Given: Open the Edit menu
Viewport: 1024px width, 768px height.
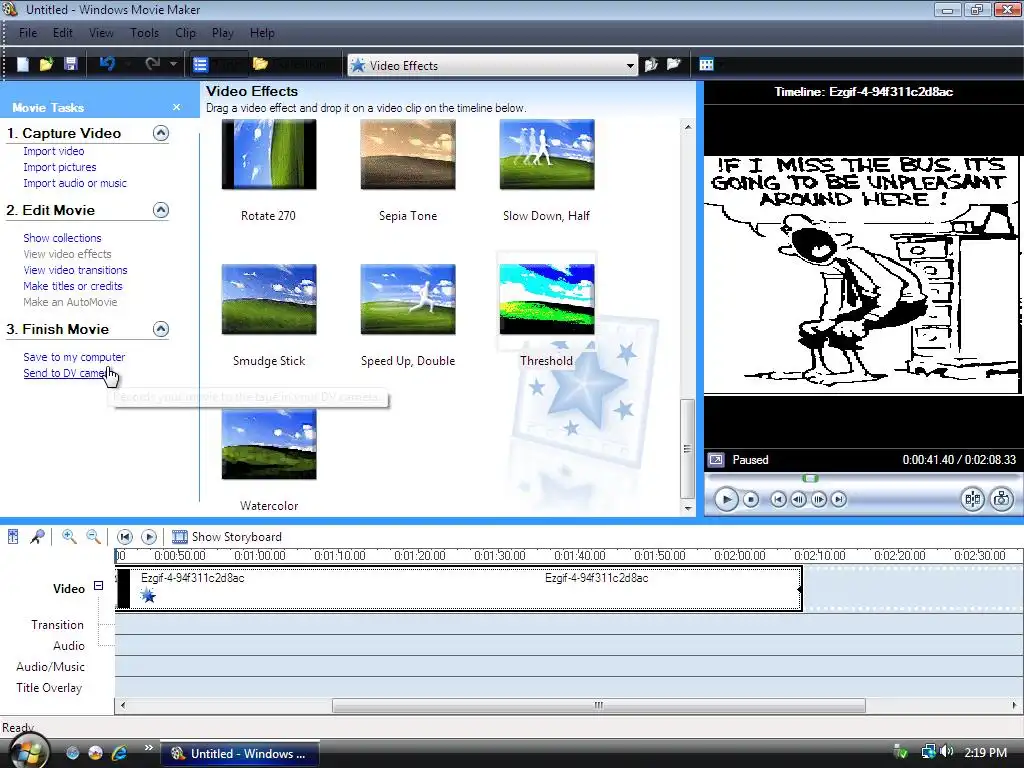Looking at the screenshot, I should point(63,33).
